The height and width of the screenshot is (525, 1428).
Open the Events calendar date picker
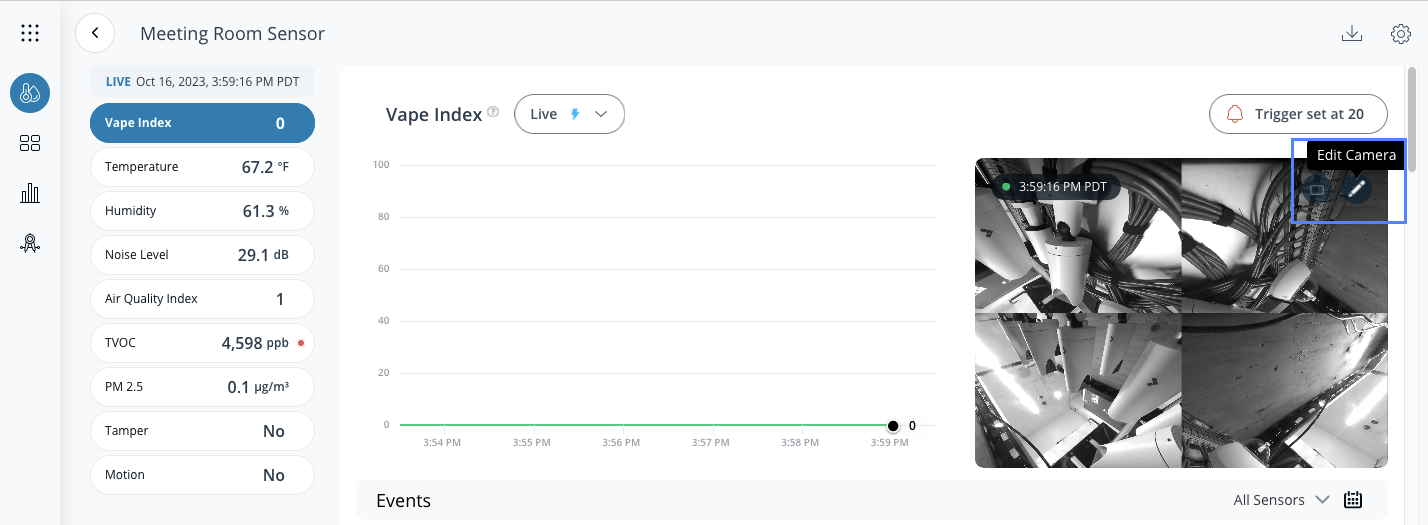1353,500
